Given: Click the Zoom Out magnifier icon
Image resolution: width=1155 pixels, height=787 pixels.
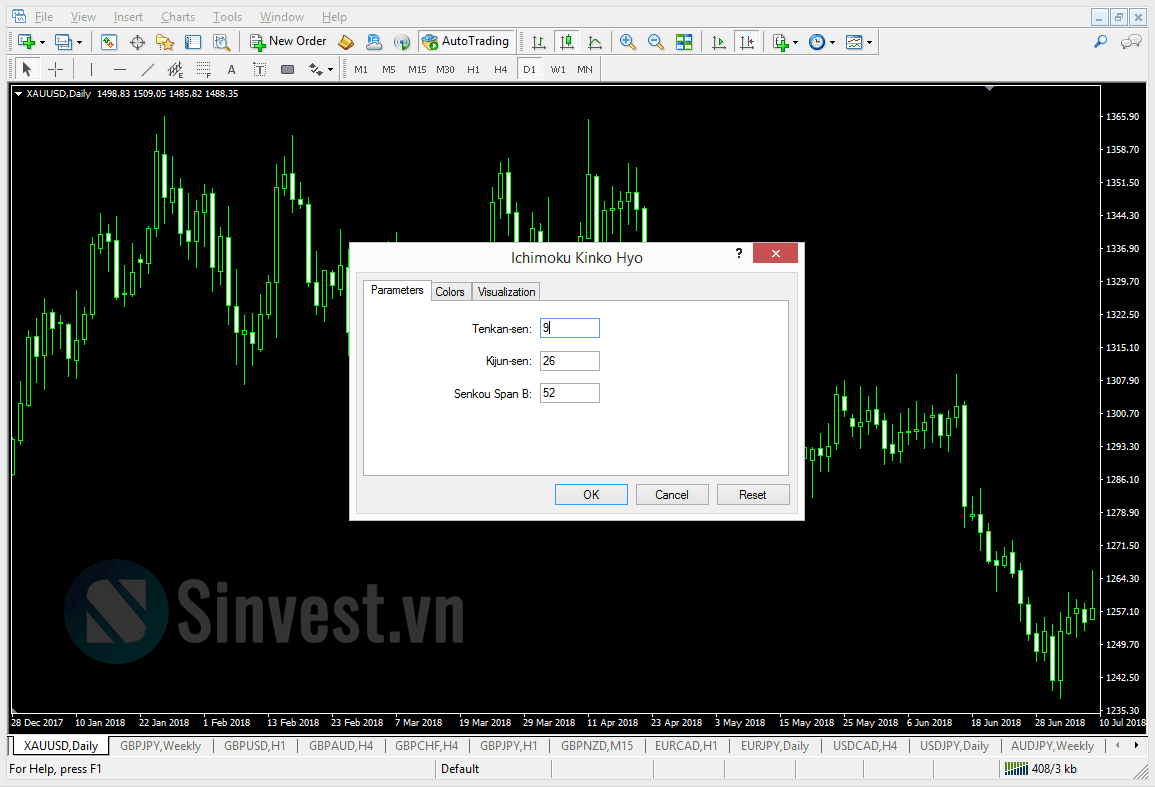Looking at the screenshot, I should 655,42.
